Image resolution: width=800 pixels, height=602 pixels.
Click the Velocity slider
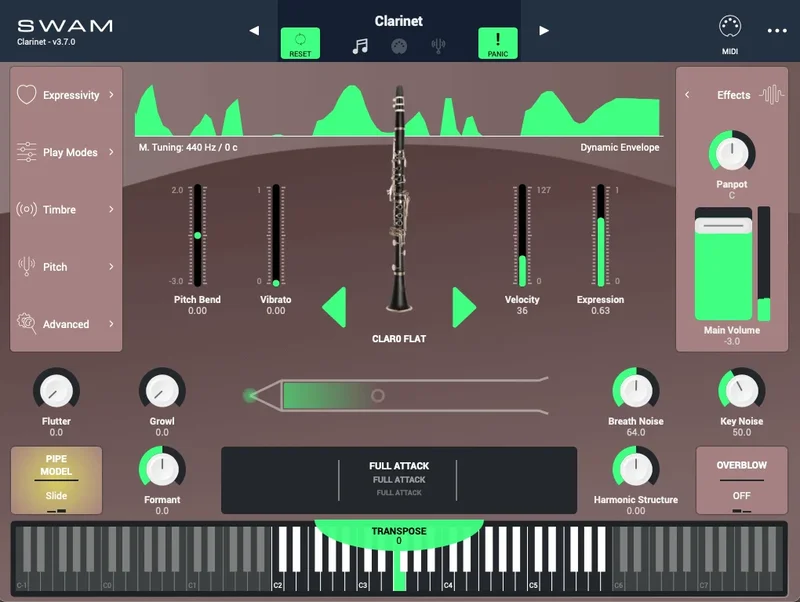(x=522, y=235)
